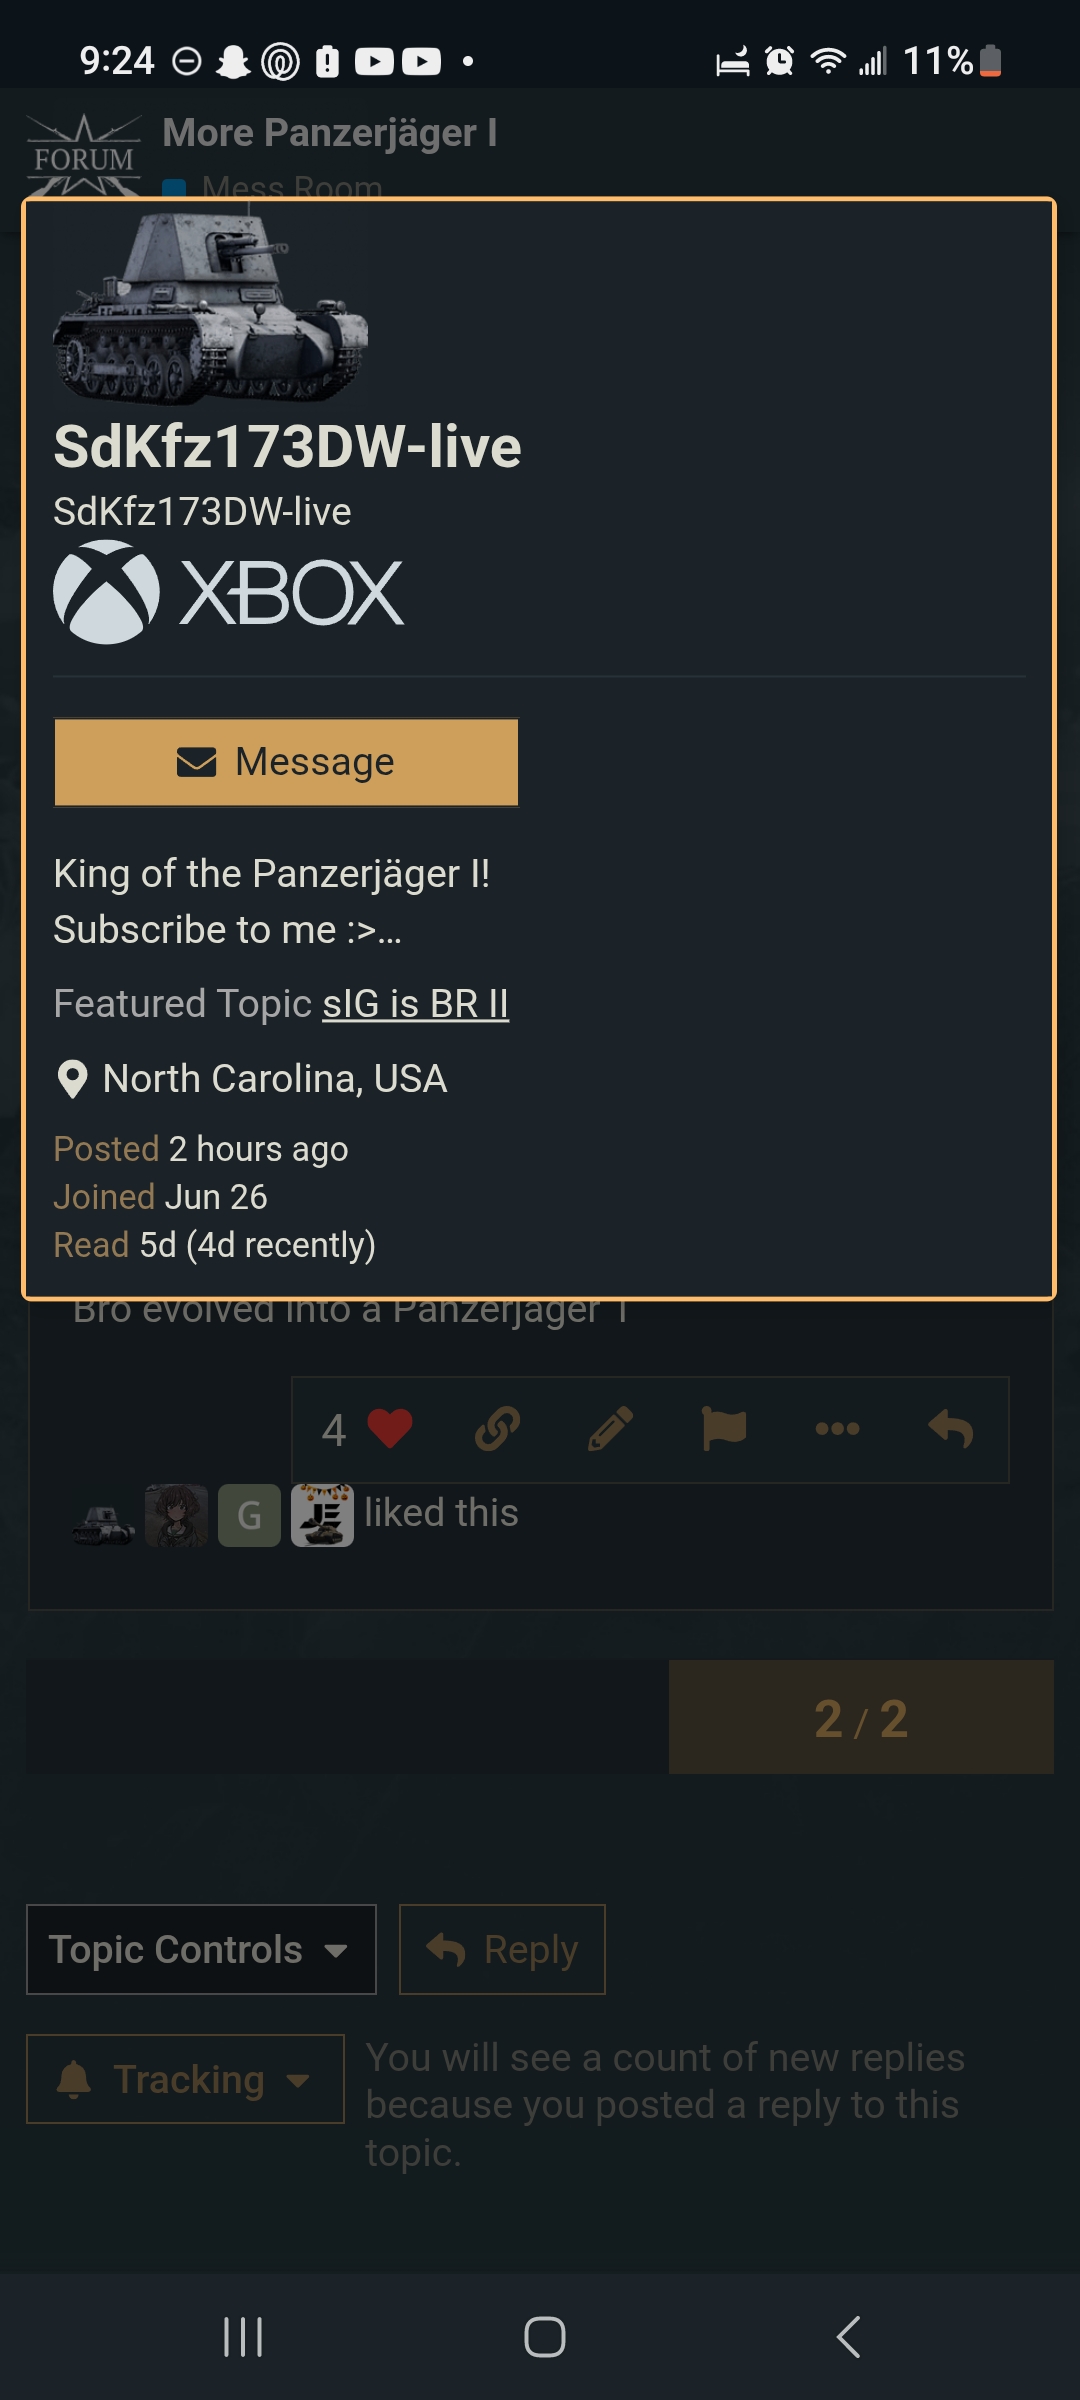Flag this post with flag icon
1080x2400 pixels.
724,1428
